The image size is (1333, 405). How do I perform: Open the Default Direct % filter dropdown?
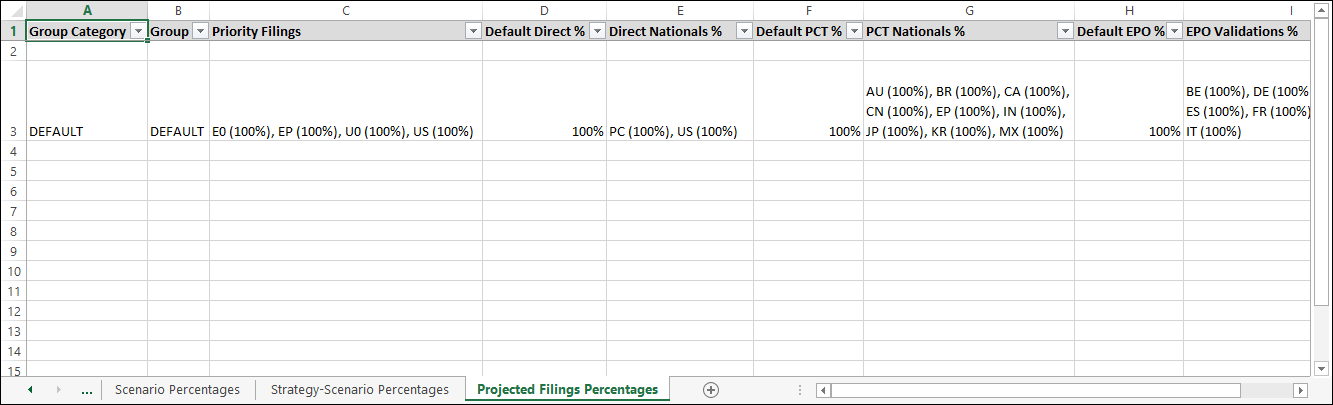597,32
